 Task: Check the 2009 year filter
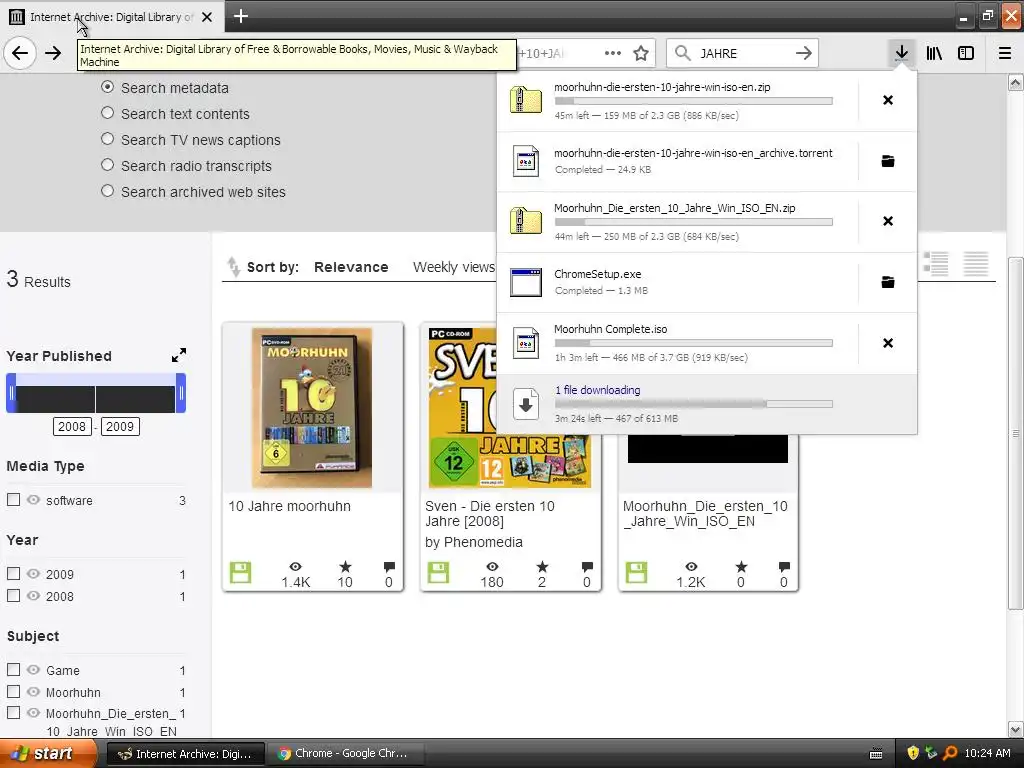13,573
